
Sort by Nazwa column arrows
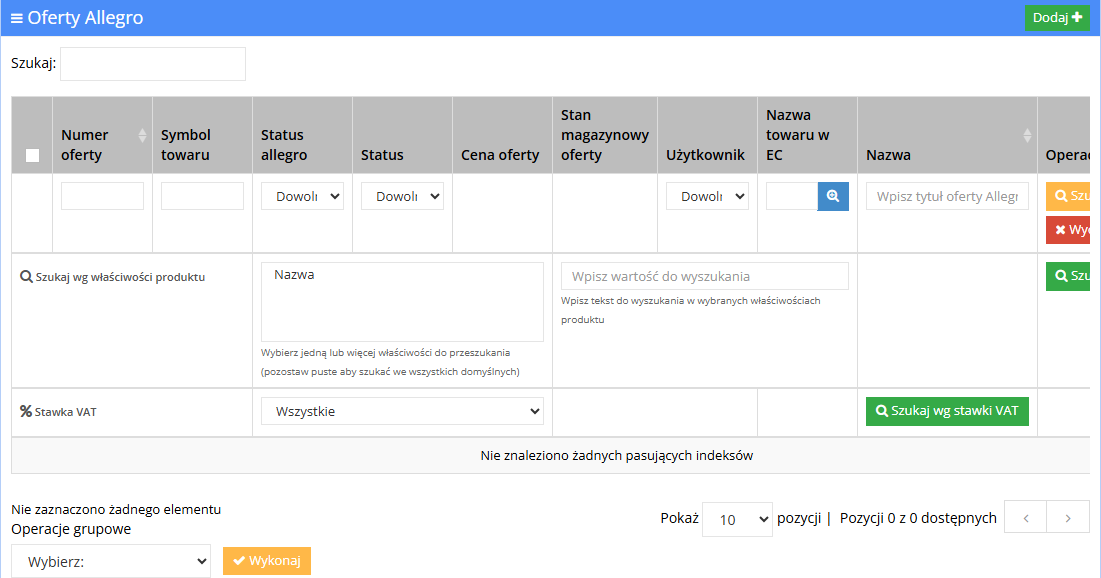pyautogui.click(x=1027, y=135)
